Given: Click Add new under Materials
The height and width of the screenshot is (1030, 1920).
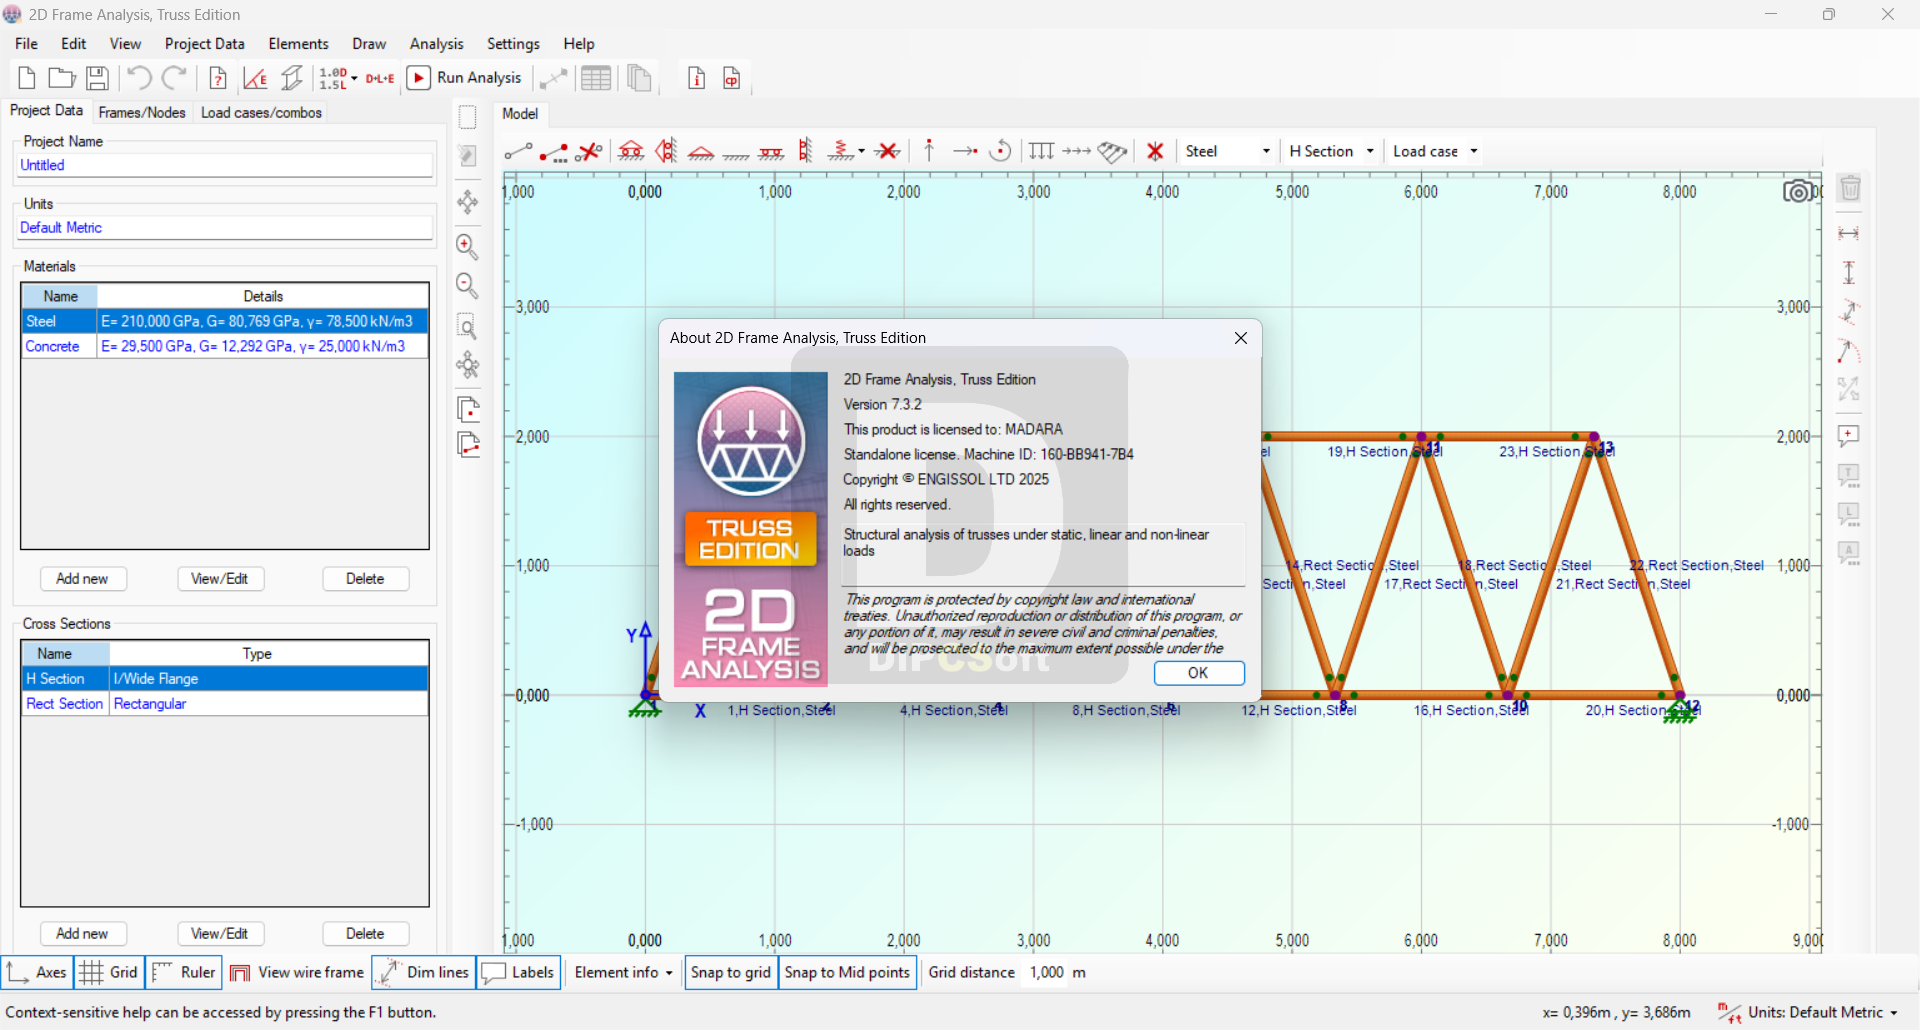Looking at the screenshot, I should click(x=83, y=579).
